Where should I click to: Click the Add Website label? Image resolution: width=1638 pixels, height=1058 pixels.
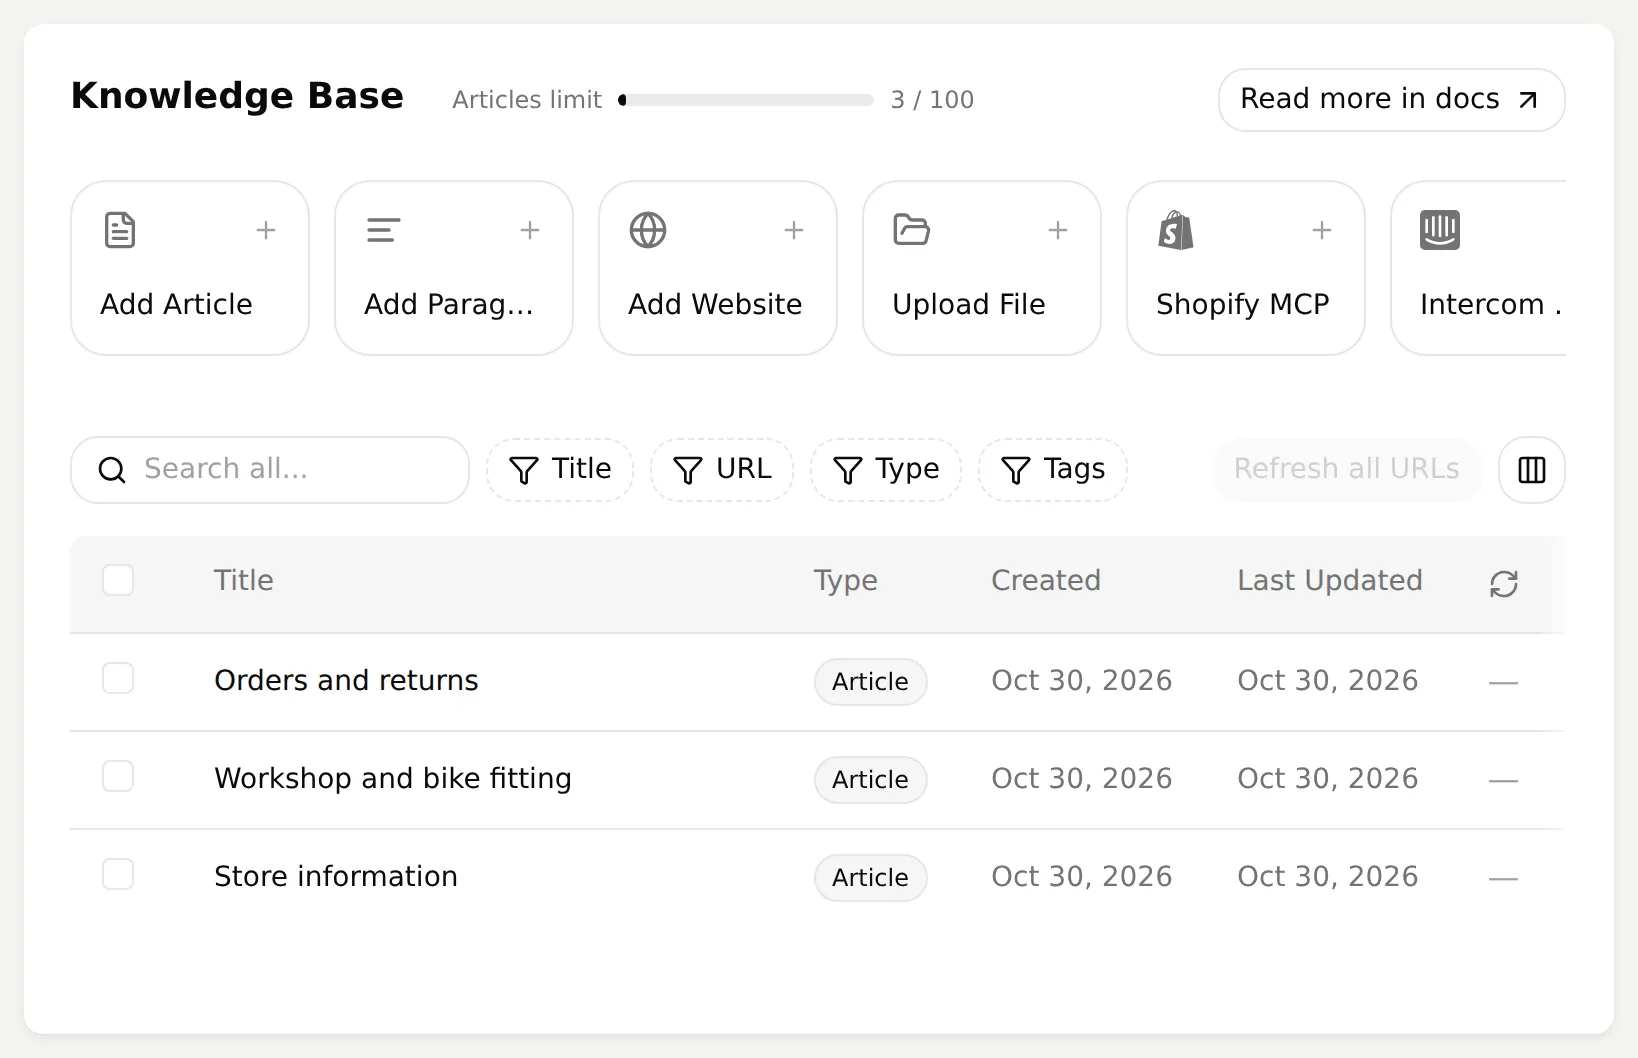click(x=715, y=304)
